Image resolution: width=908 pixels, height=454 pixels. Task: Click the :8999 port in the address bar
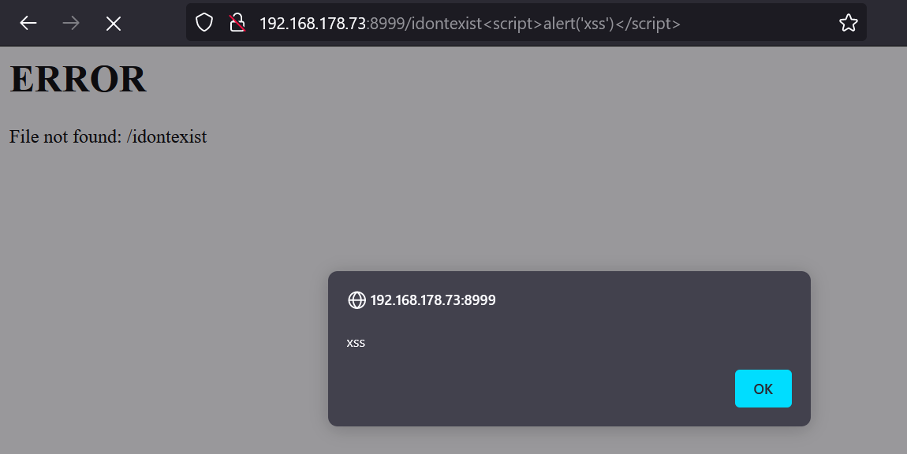[386, 23]
